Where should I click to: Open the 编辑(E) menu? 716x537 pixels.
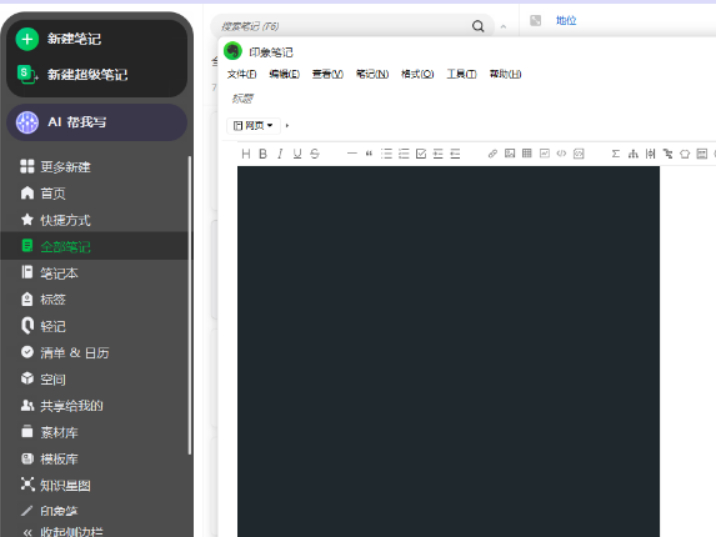pyautogui.click(x=284, y=74)
